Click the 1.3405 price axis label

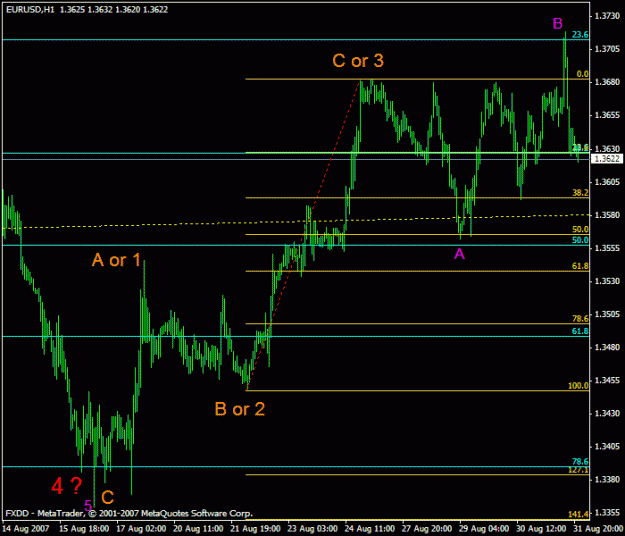pyautogui.click(x=607, y=446)
